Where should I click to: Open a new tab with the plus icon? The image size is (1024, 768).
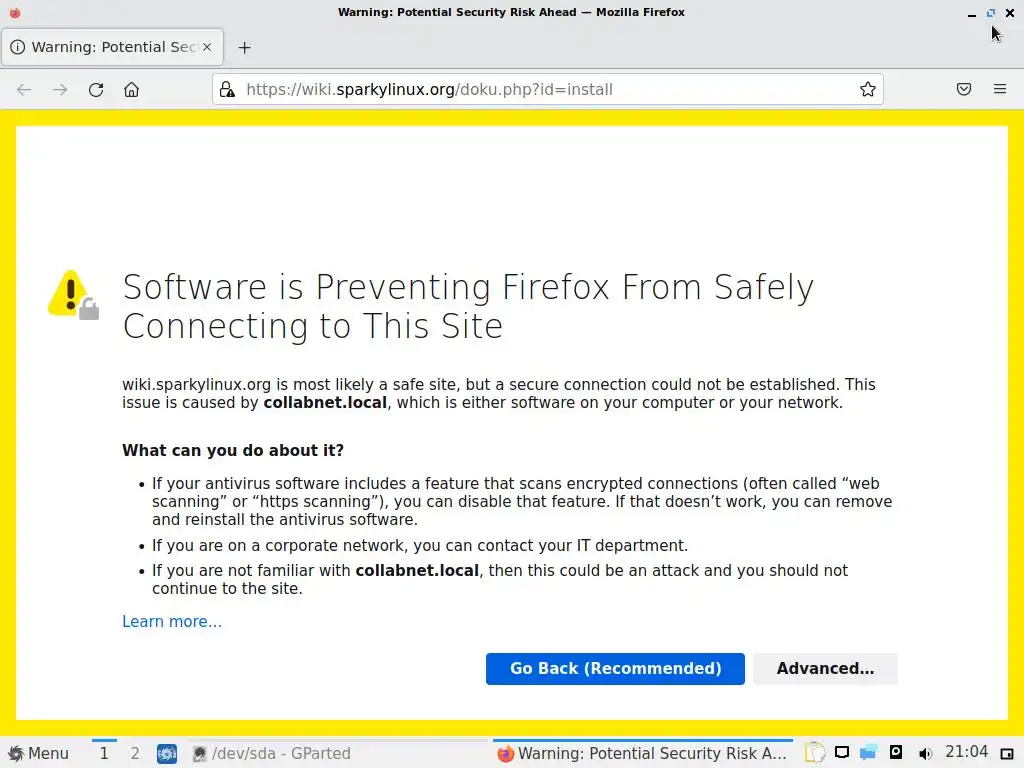coord(244,48)
